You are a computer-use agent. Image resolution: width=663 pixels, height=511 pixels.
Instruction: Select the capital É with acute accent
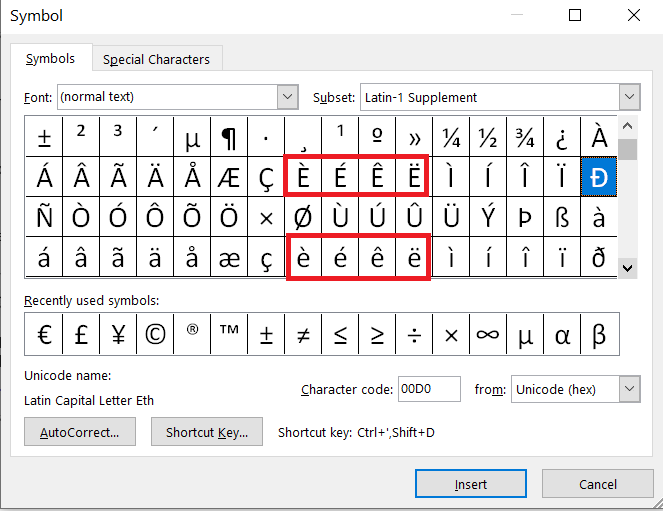(340, 177)
